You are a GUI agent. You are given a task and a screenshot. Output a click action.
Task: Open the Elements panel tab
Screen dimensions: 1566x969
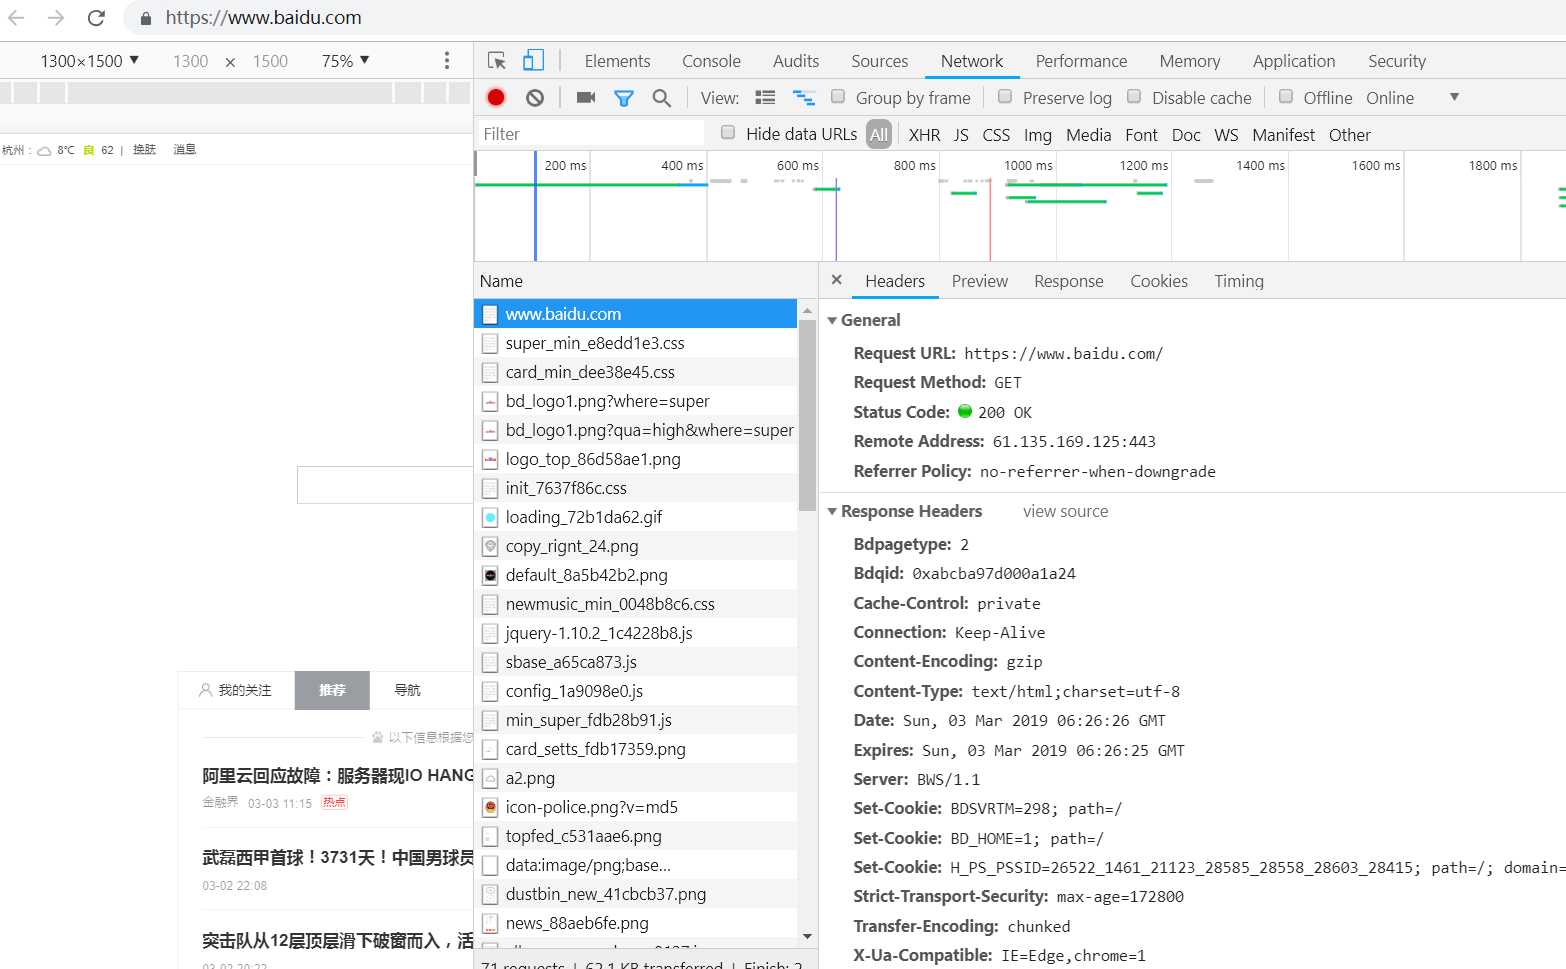point(617,61)
